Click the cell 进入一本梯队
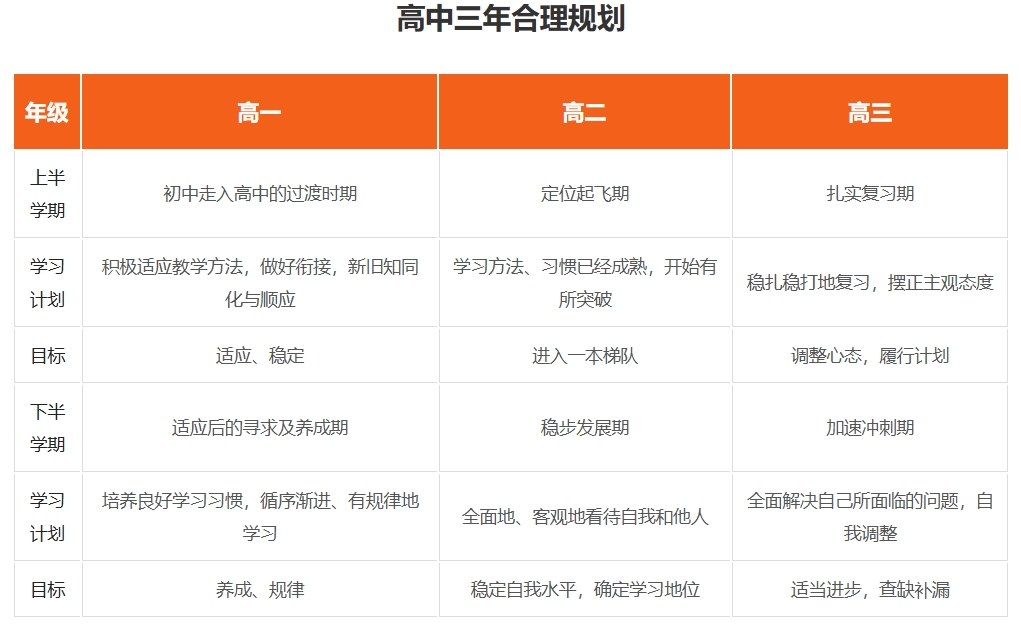The height and width of the screenshot is (628, 1021). click(583, 355)
